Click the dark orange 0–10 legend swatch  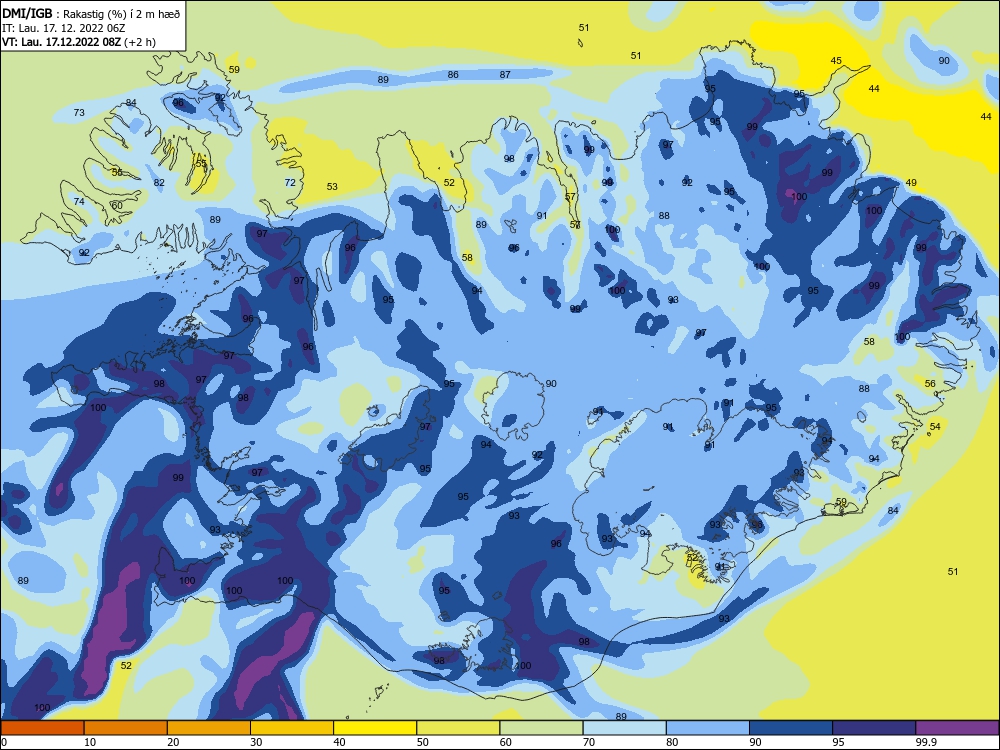coord(42,728)
